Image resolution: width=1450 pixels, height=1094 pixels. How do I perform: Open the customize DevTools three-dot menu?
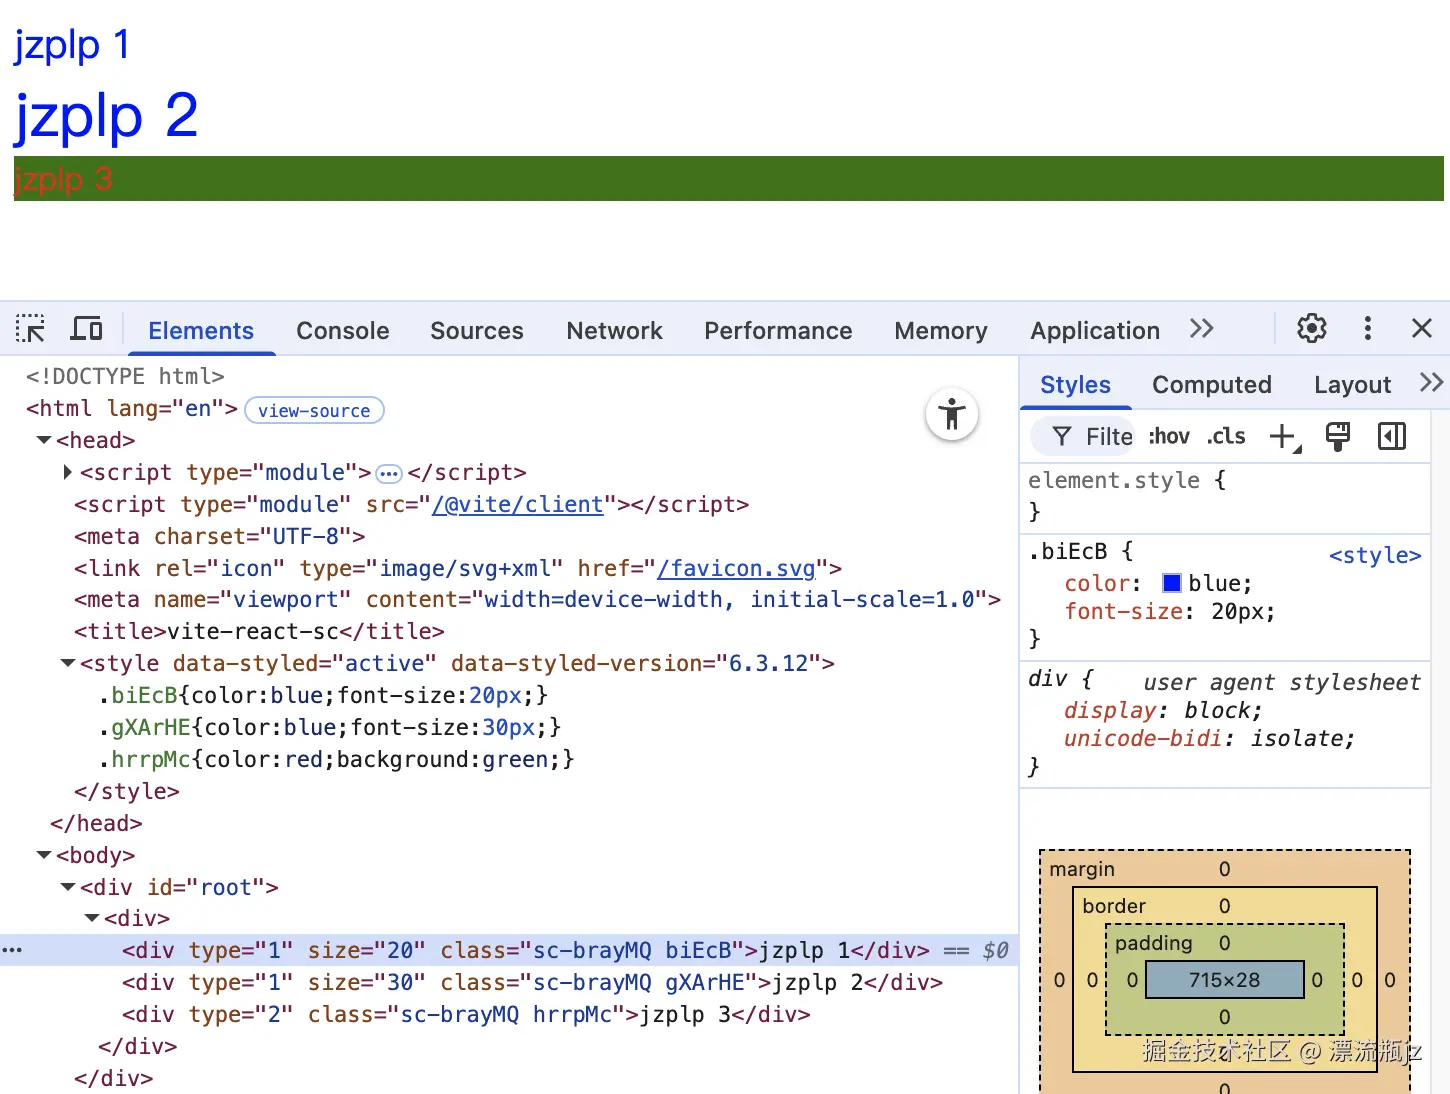pos(1367,328)
